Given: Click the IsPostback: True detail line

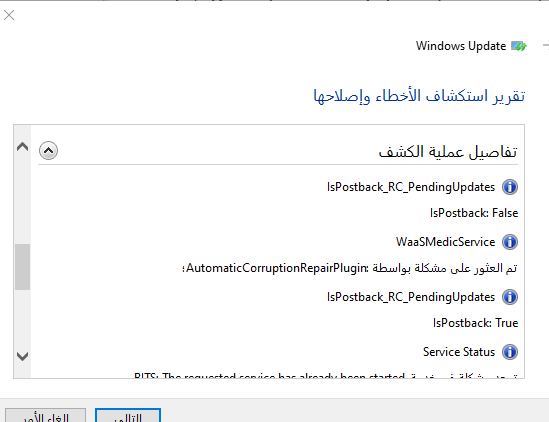Looking at the screenshot, I should pyautogui.click(x=475, y=323).
